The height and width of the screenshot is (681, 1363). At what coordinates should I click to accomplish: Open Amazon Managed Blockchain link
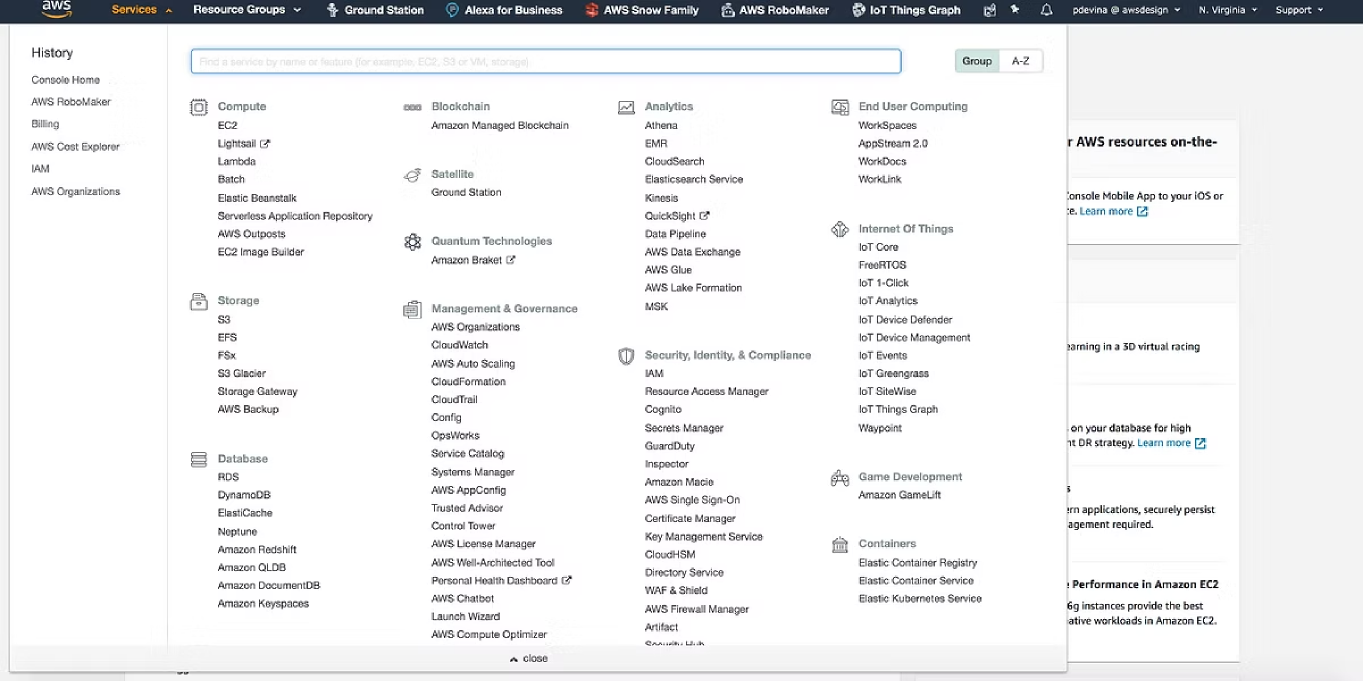[x=500, y=126]
